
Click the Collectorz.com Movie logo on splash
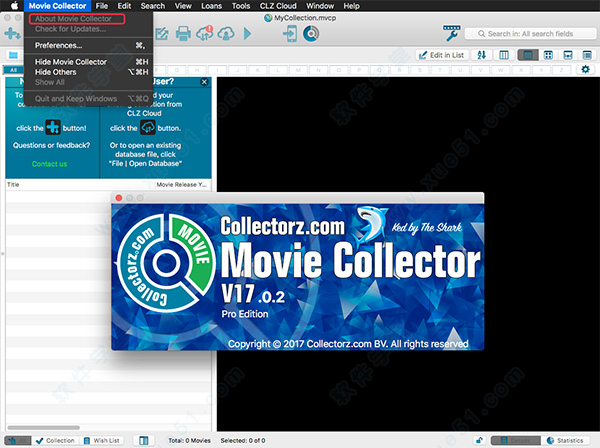tap(165, 263)
